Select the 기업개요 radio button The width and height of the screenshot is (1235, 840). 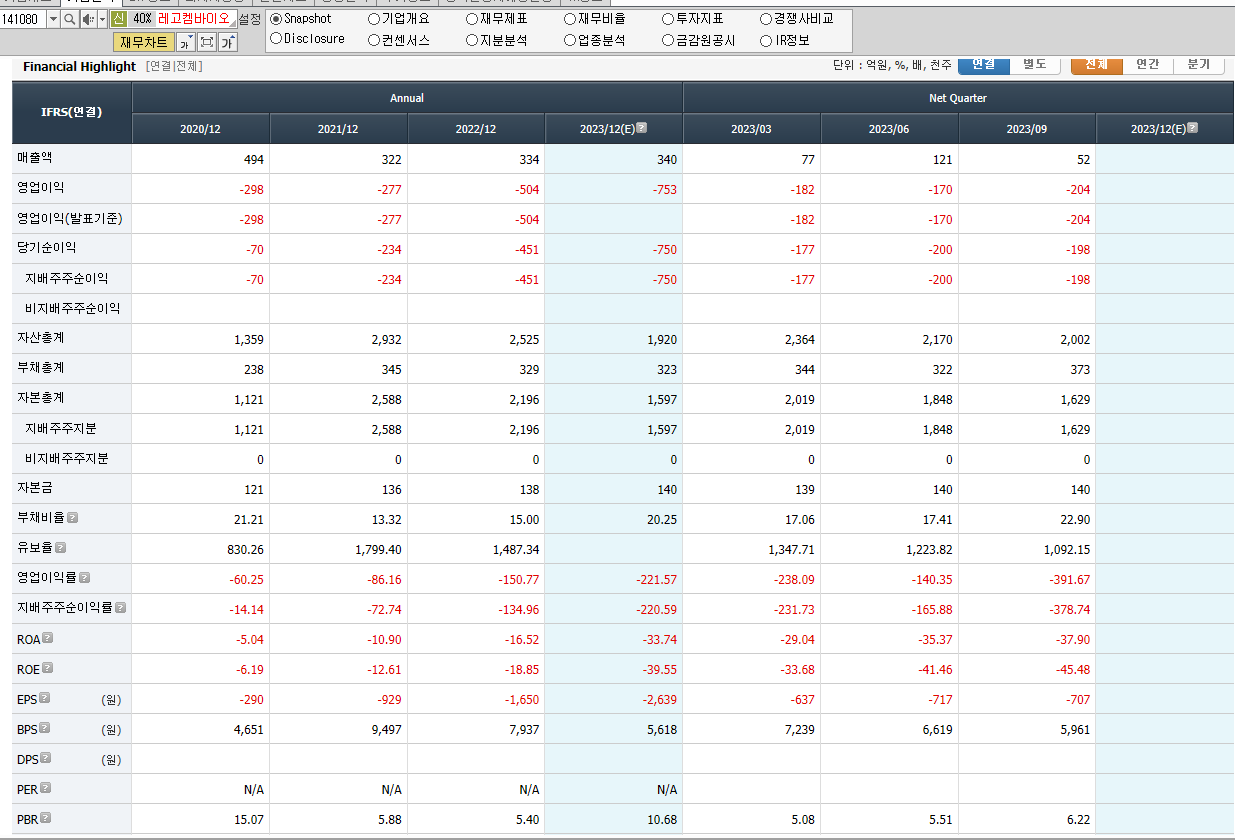point(374,19)
